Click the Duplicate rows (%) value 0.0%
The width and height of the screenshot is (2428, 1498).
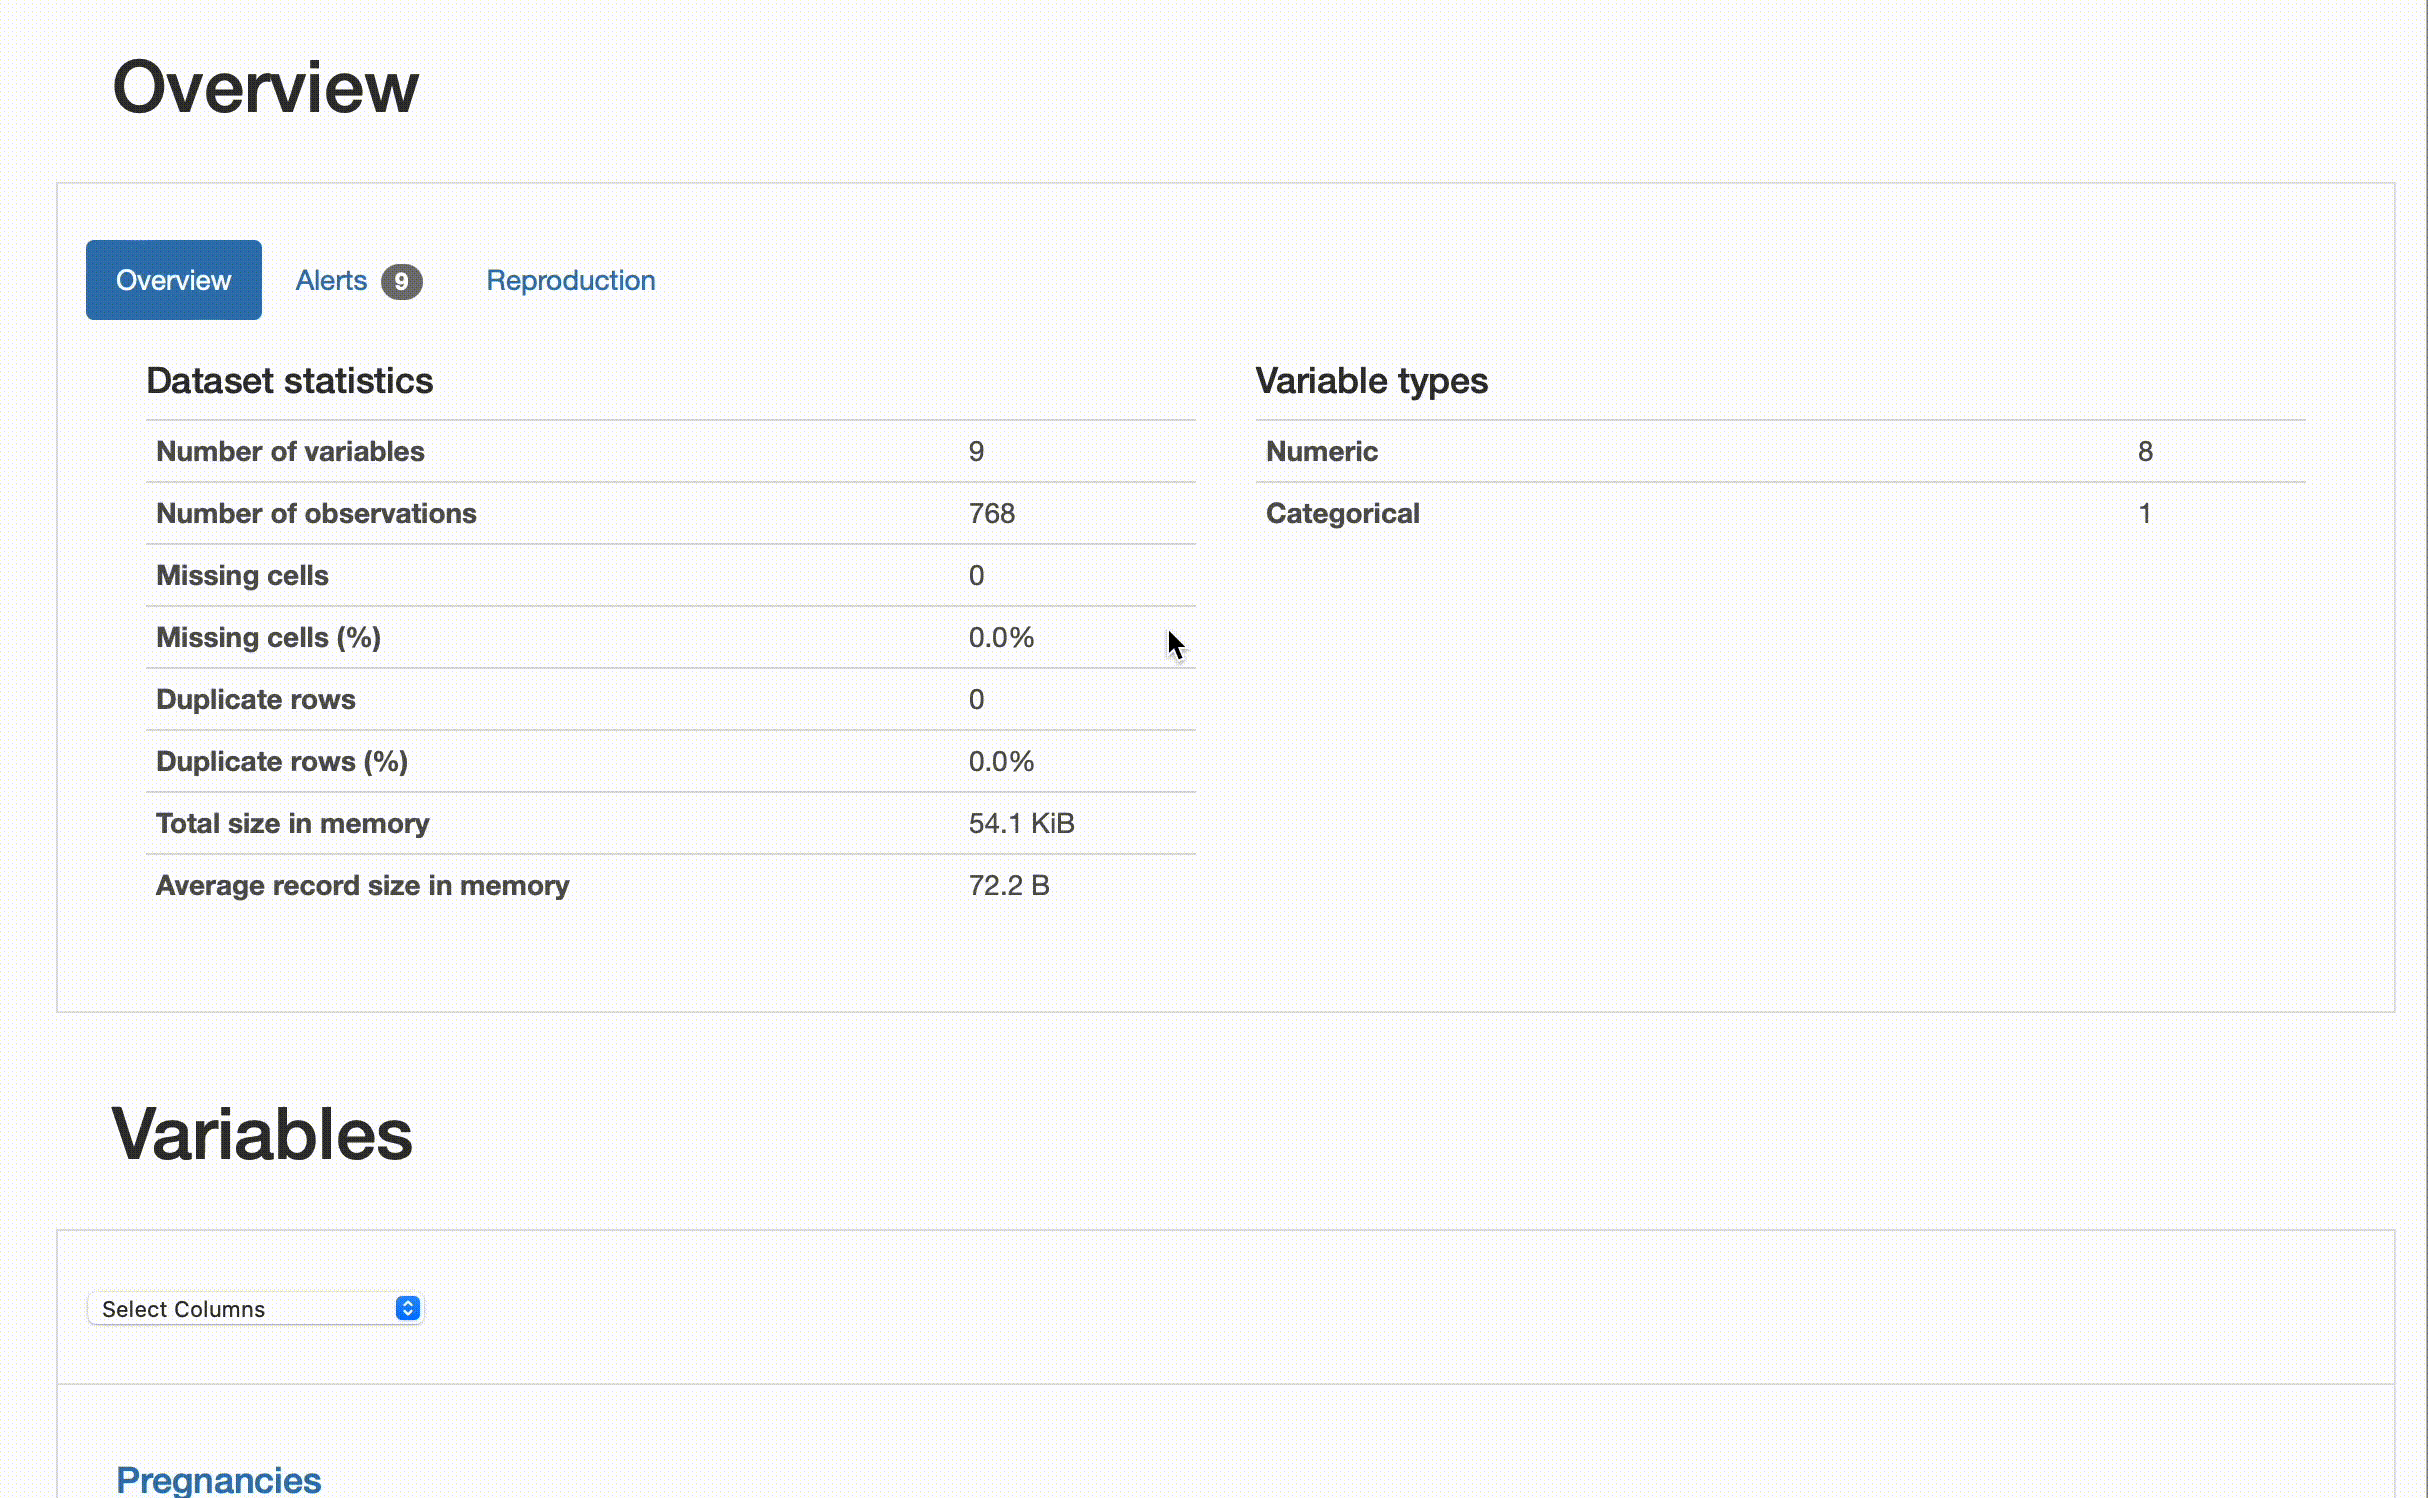coord(1000,762)
